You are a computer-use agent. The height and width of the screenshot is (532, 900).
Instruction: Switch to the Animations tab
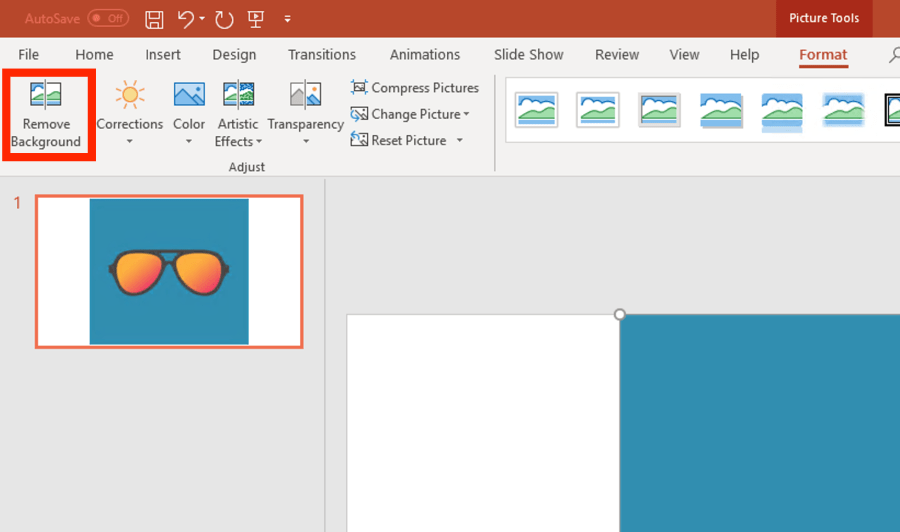[x=425, y=55]
